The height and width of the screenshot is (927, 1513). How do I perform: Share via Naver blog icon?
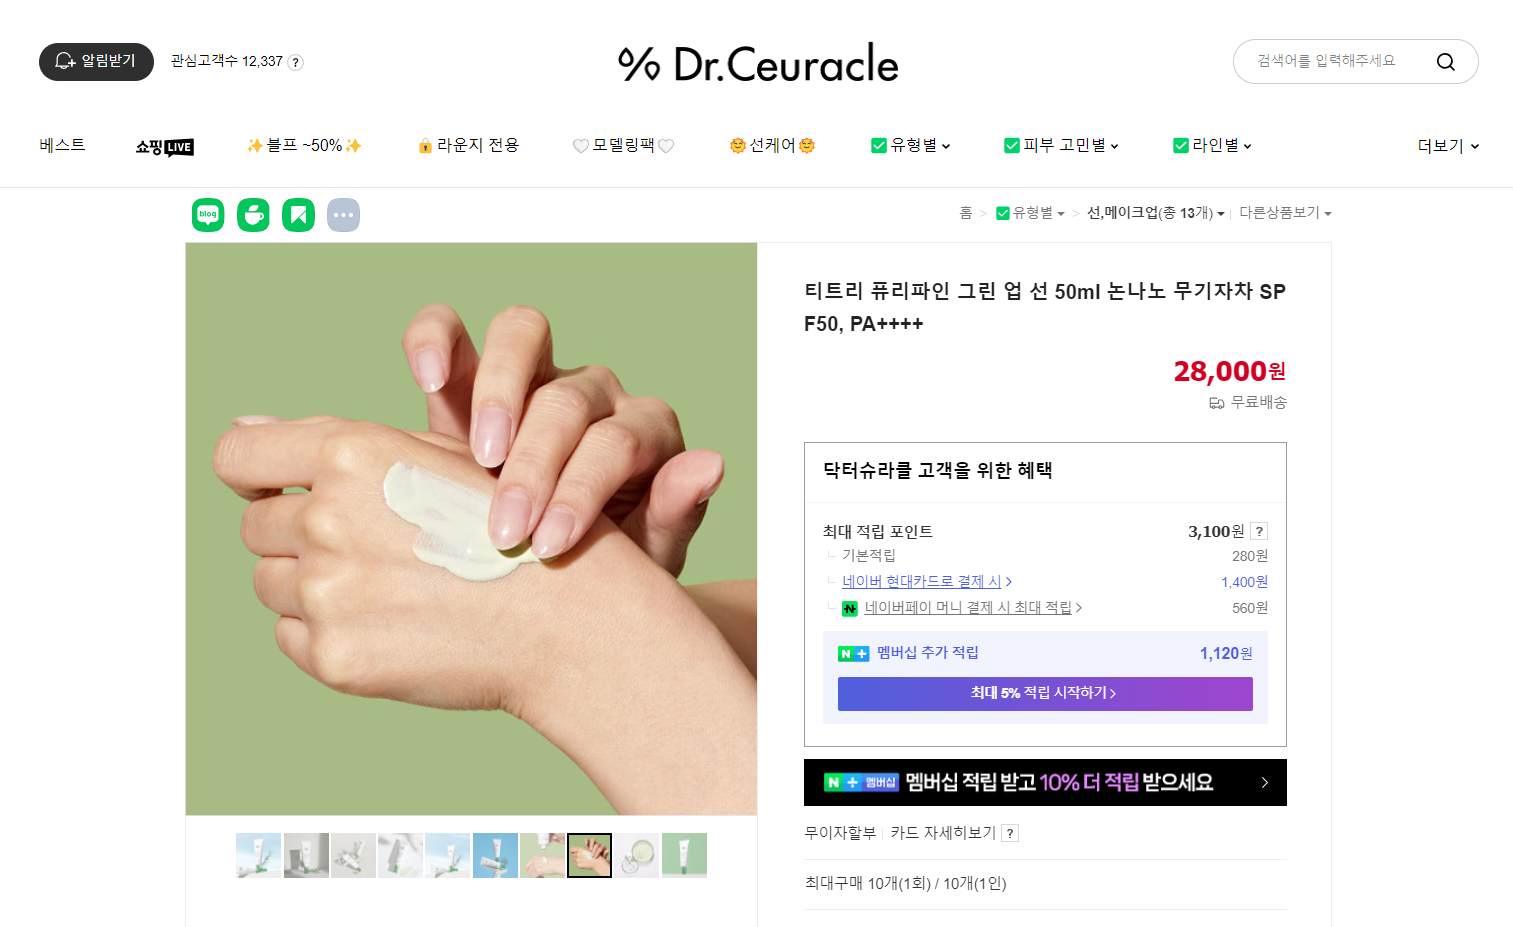click(x=208, y=215)
